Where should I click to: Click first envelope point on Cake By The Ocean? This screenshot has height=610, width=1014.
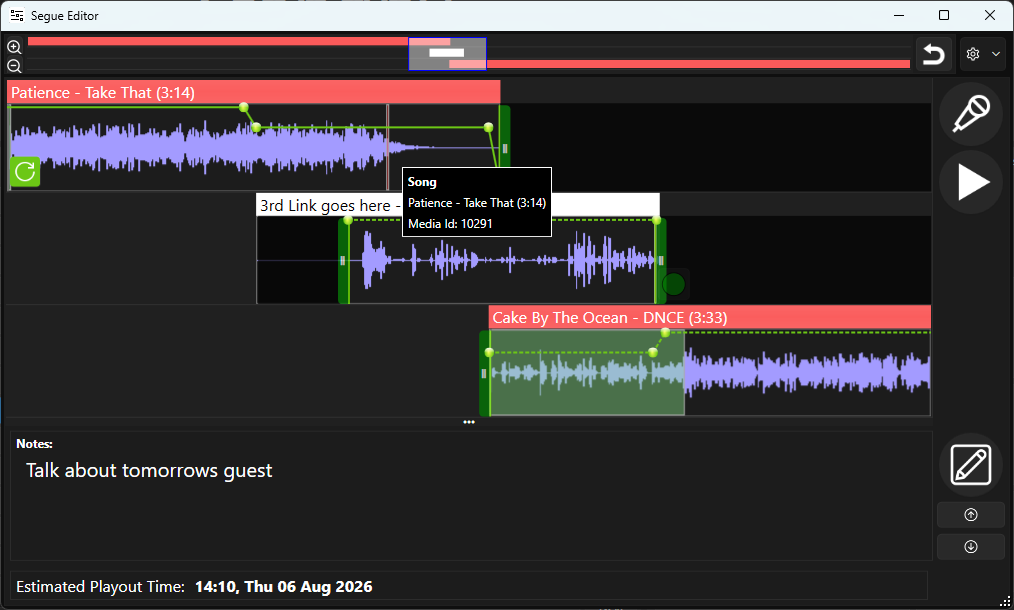(x=489, y=353)
